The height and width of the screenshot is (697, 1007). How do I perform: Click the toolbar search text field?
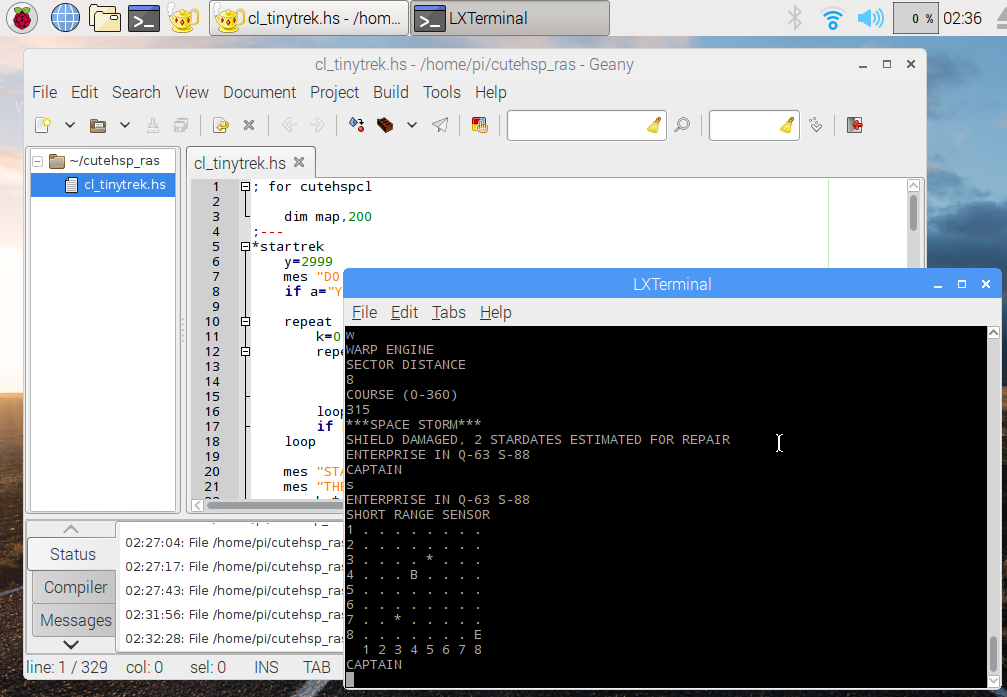pos(577,125)
